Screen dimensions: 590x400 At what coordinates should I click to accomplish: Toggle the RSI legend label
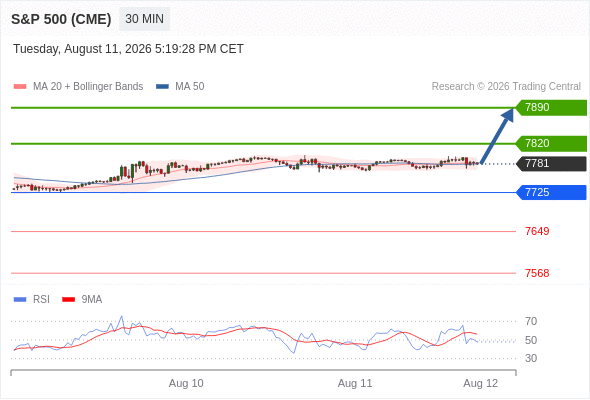click(41, 300)
